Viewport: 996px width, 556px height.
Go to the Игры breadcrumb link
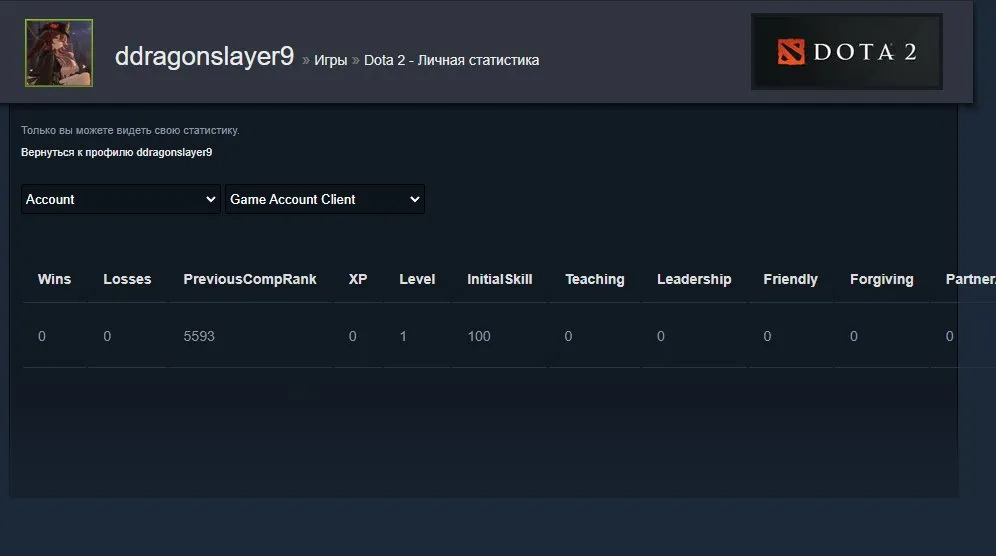pyautogui.click(x=330, y=60)
